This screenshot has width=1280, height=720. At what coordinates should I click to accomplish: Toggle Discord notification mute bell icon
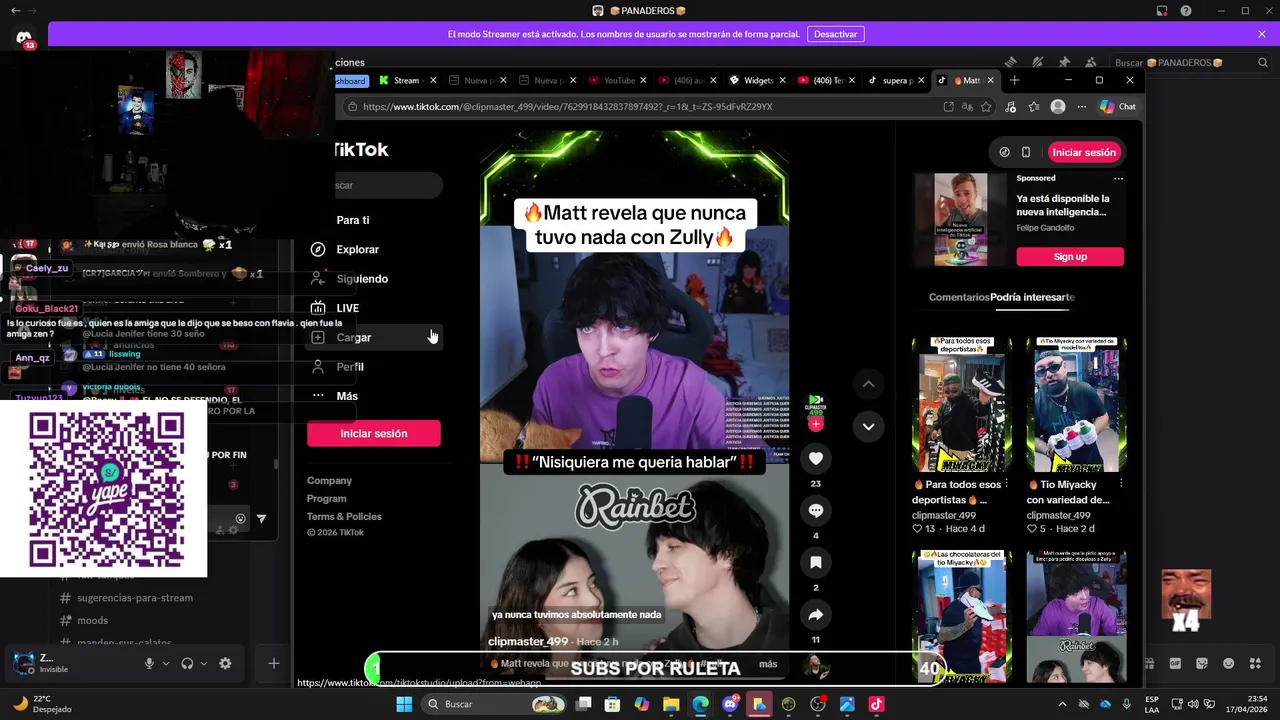coord(1038,62)
